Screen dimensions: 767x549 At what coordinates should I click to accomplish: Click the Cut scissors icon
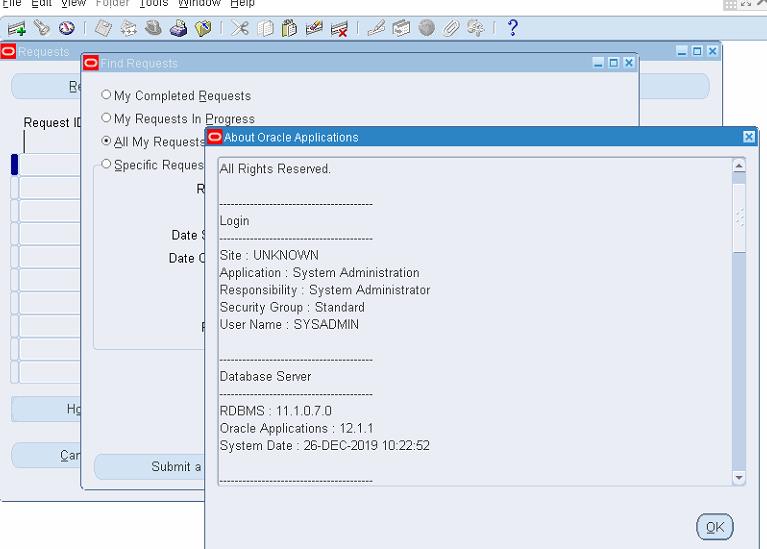pos(240,28)
